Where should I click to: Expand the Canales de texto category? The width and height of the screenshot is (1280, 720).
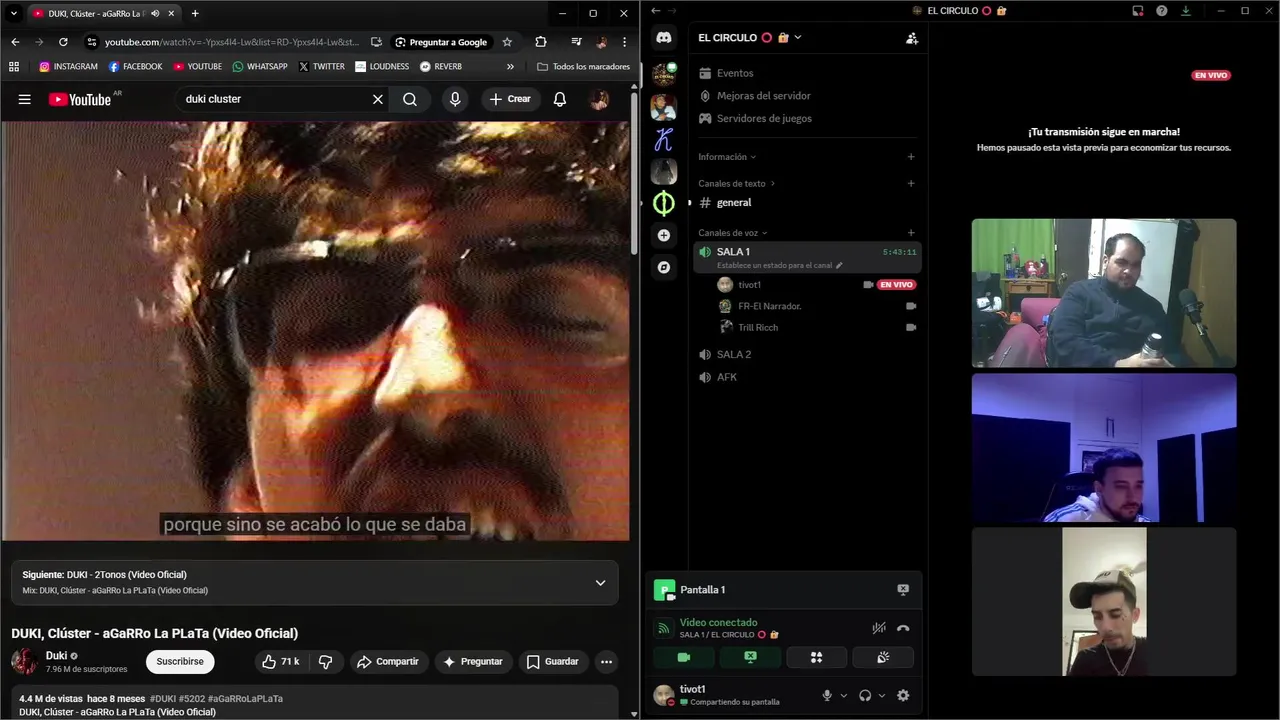(x=737, y=184)
